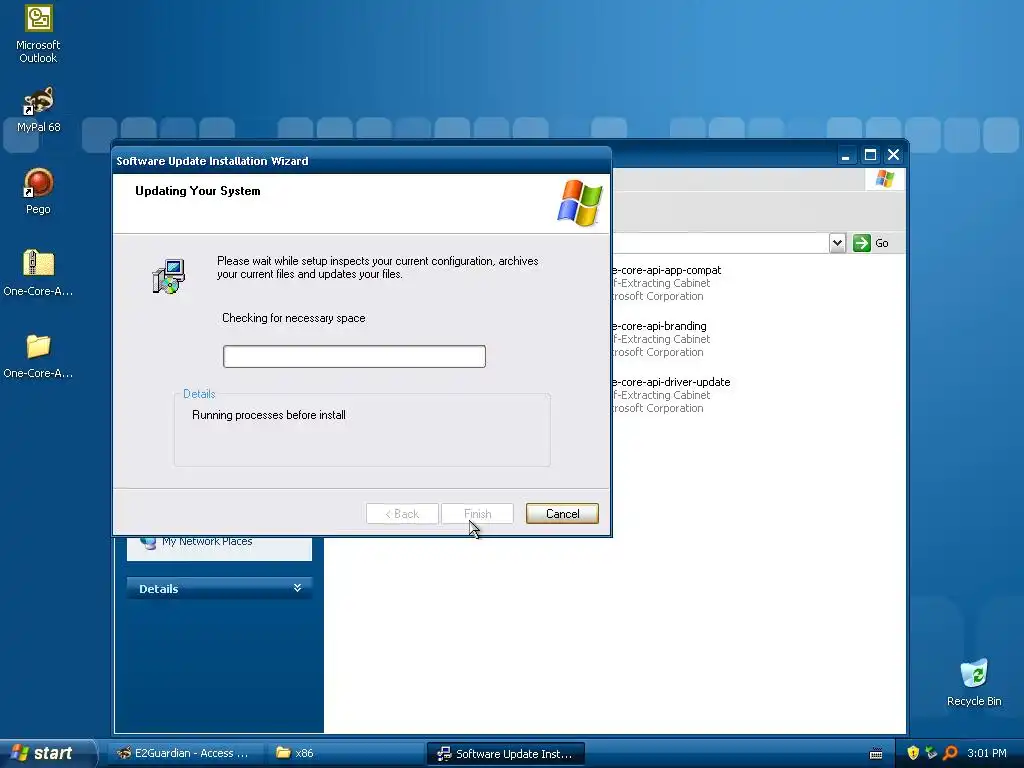The height and width of the screenshot is (768, 1024).
Task: Click the Running processes before install text
Action: click(269, 415)
